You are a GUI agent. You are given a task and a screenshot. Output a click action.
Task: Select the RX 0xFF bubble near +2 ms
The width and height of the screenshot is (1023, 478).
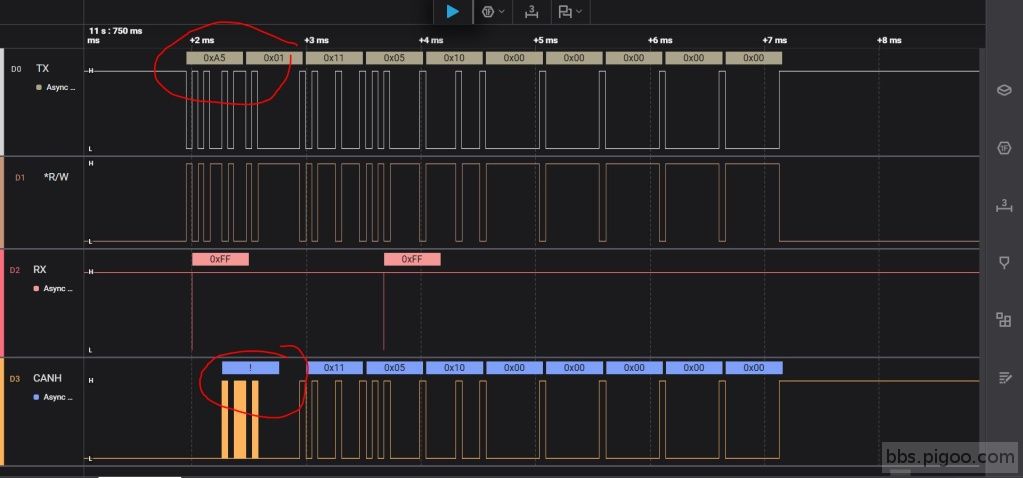point(220,260)
